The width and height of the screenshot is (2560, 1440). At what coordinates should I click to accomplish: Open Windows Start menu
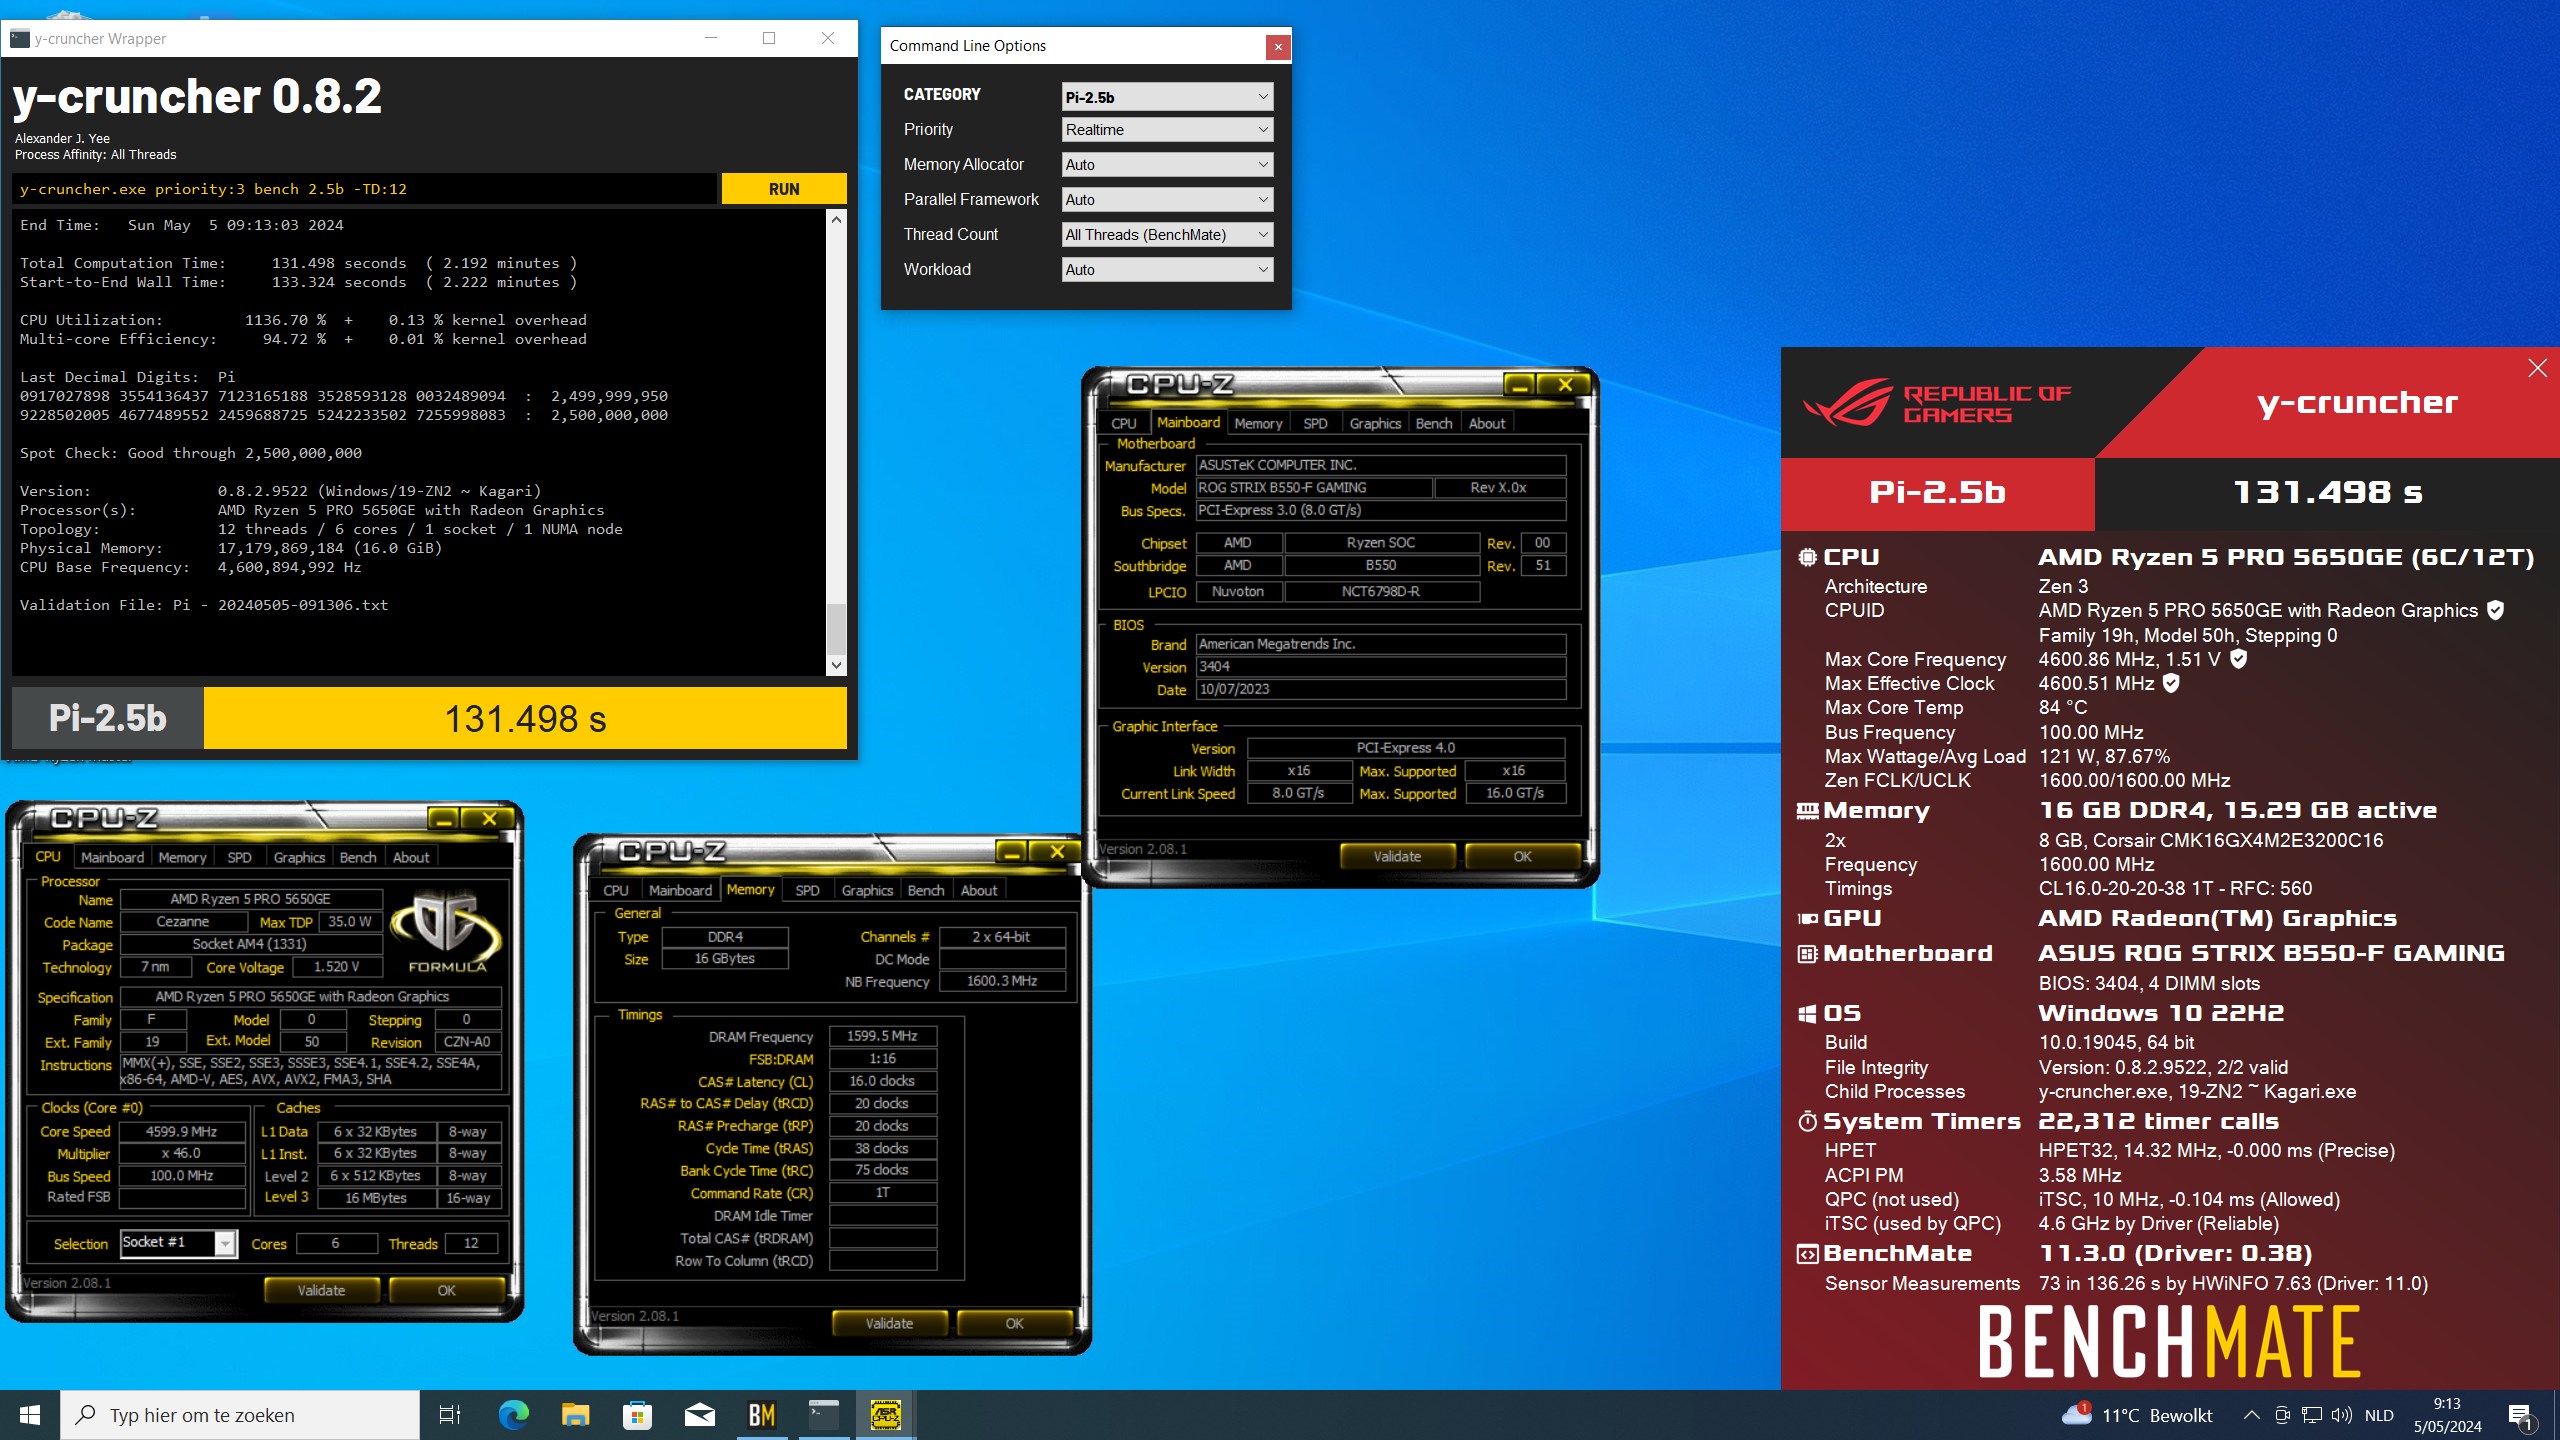[30, 1415]
